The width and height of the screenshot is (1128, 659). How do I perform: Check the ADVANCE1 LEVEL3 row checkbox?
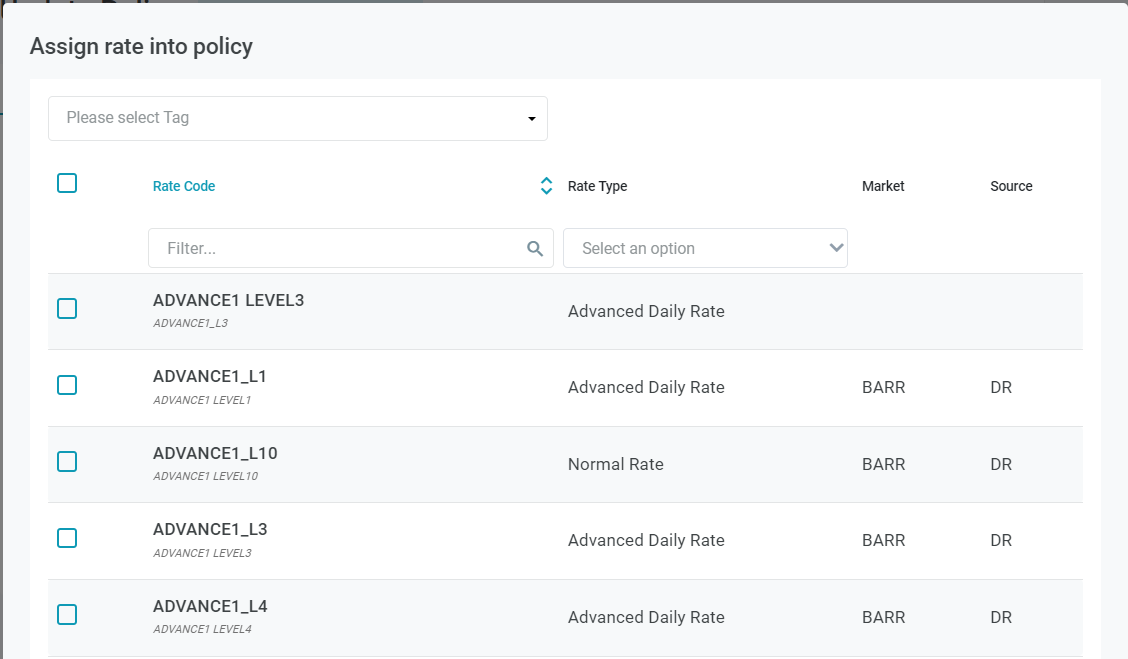coord(67,309)
